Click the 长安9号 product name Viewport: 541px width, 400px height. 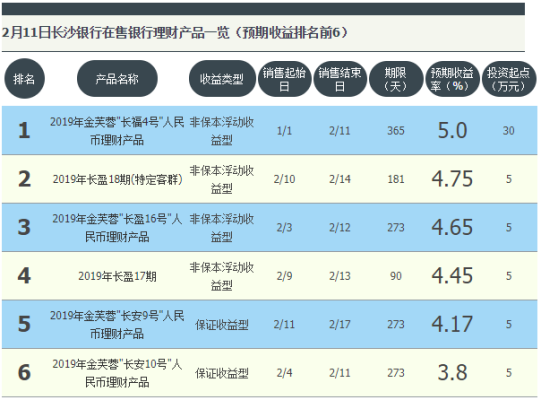117,324
